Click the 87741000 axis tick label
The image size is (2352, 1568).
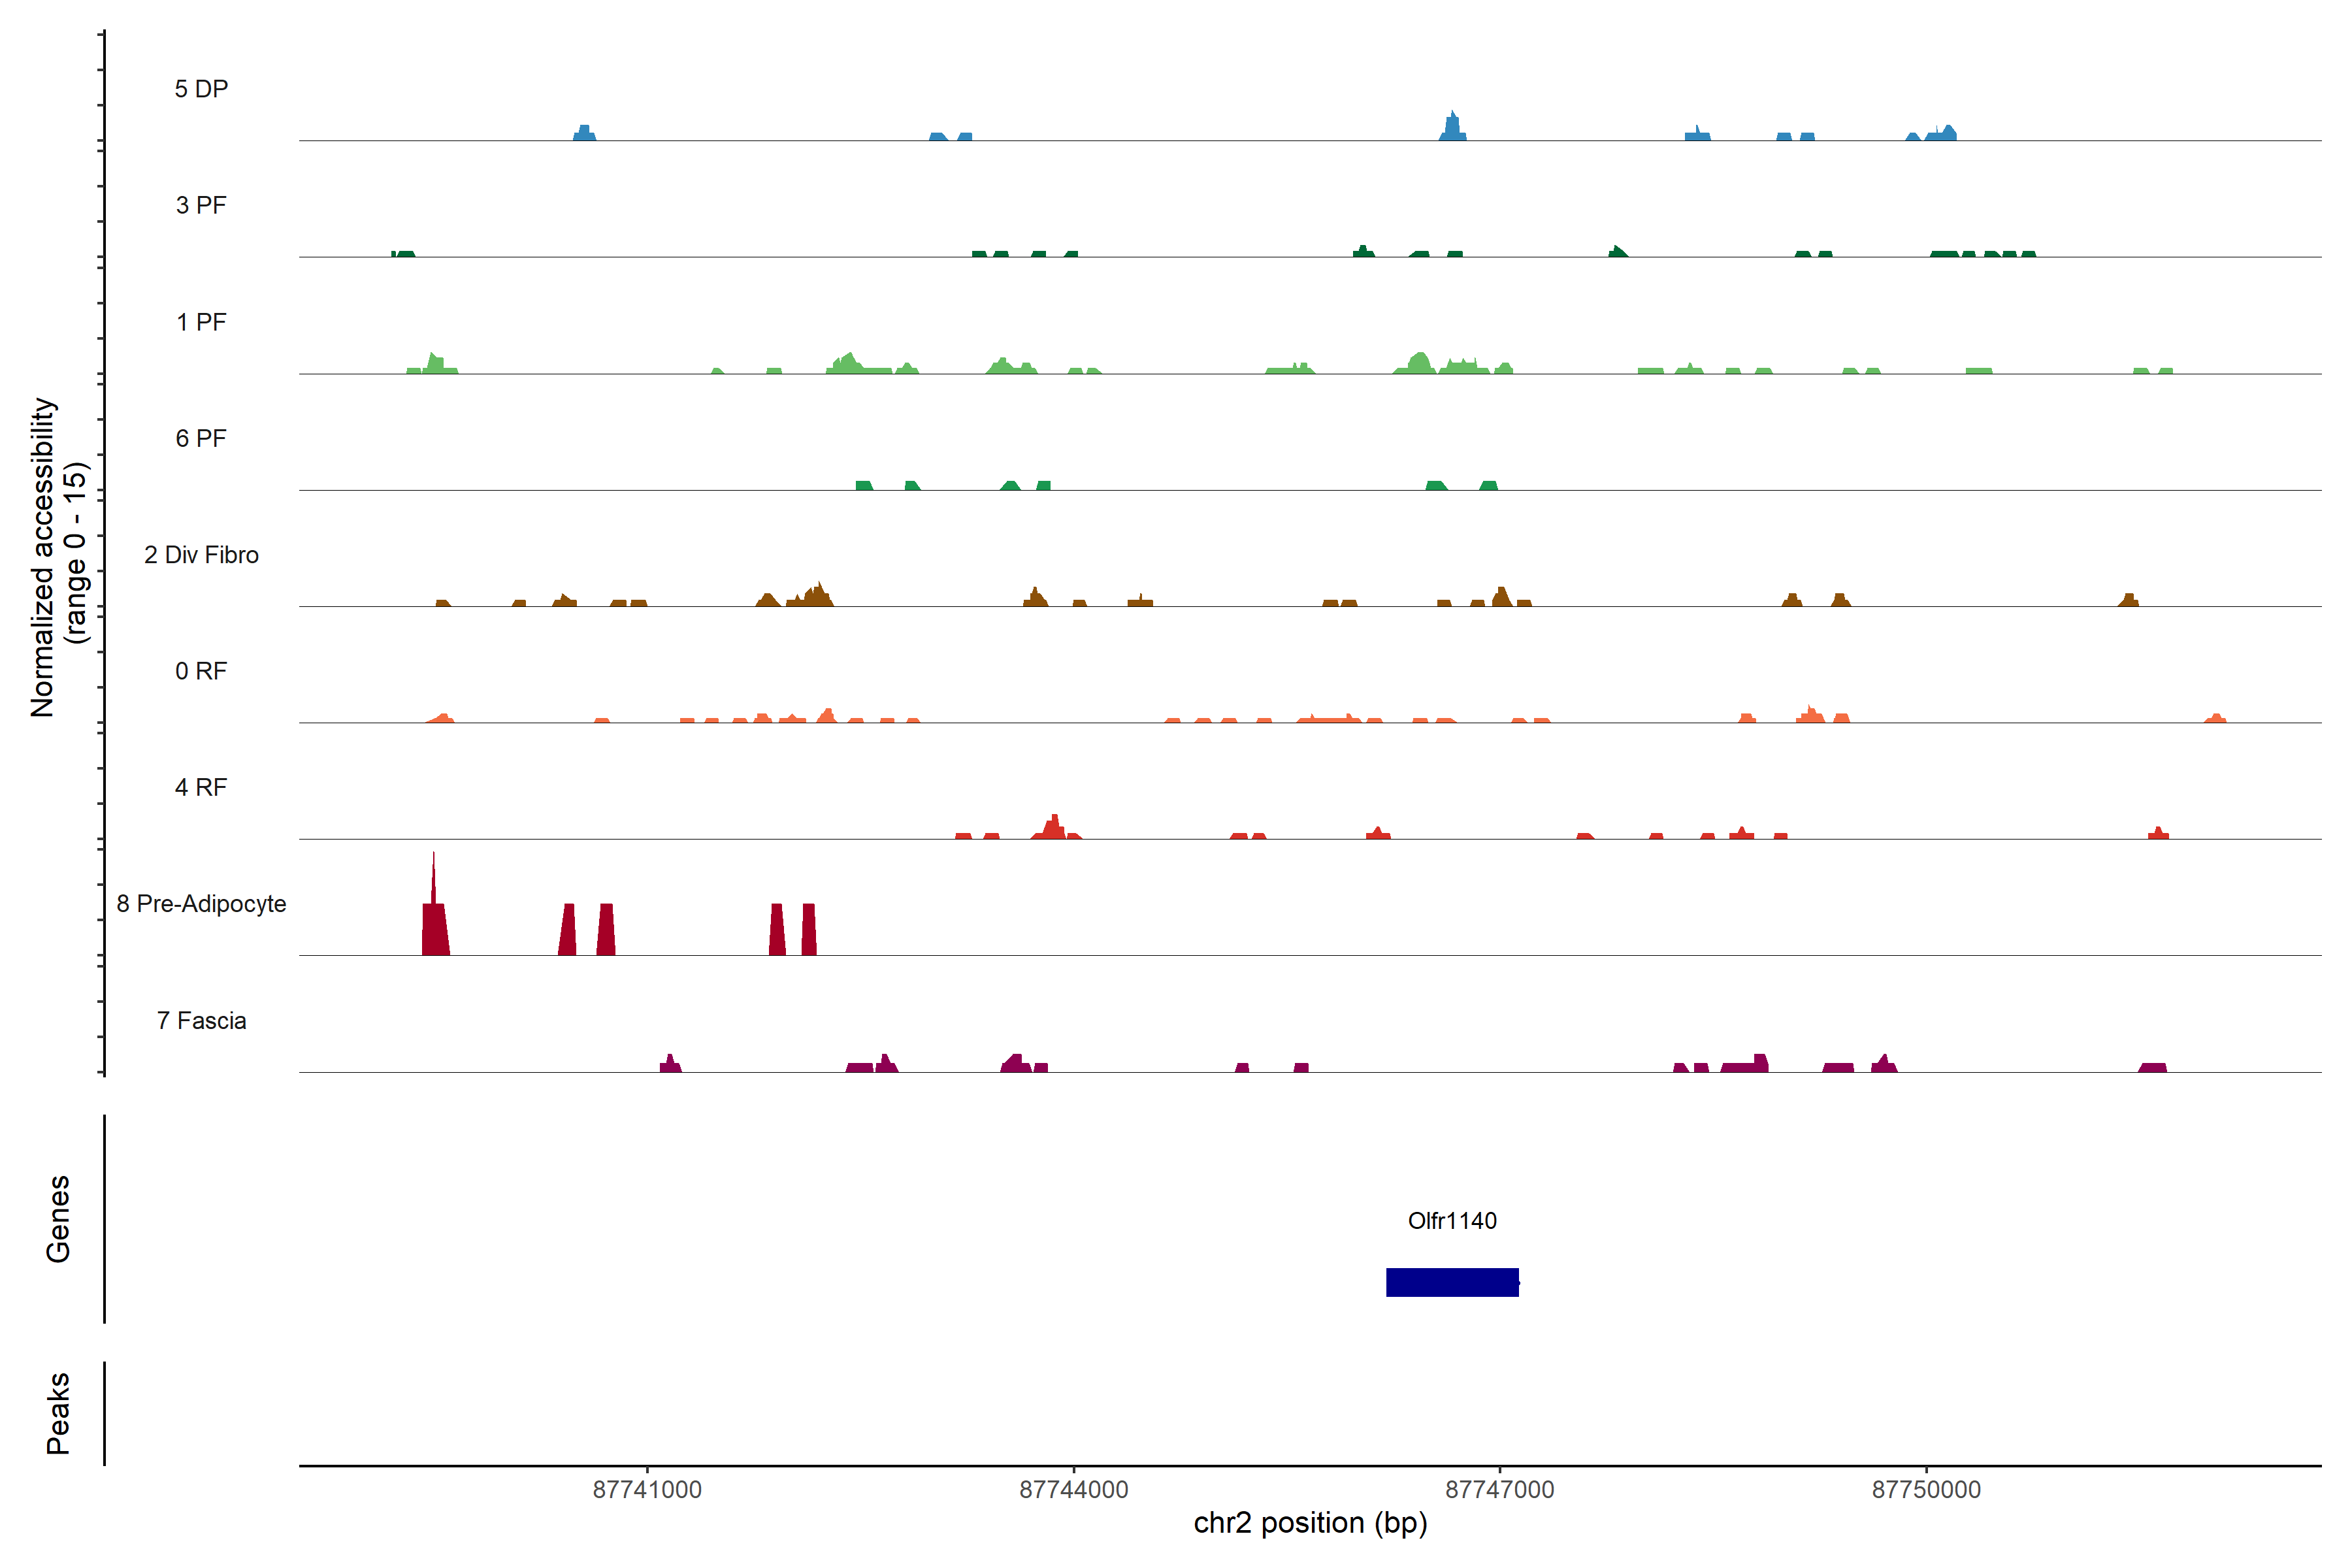(647, 1490)
